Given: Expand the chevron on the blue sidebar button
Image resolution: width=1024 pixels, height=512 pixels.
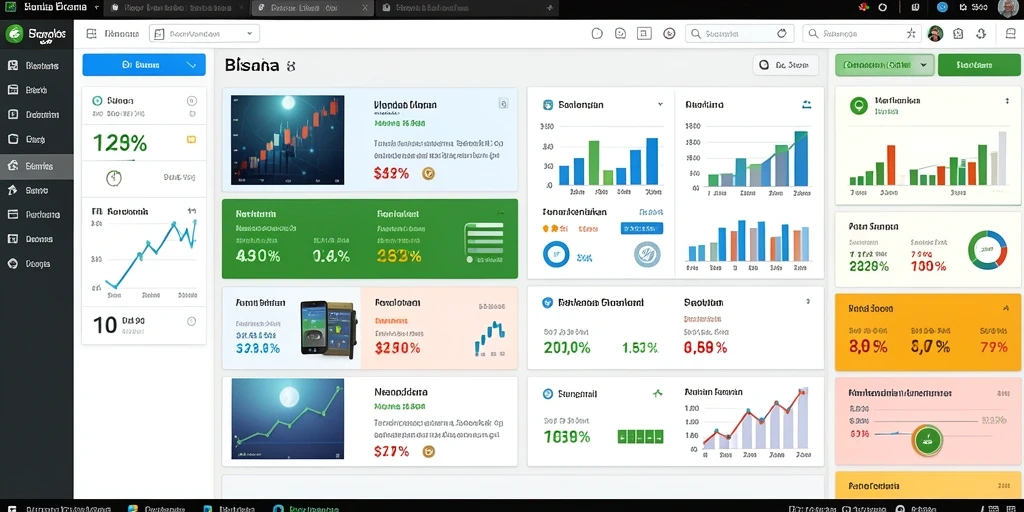Looking at the screenshot, I should [x=191, y=65].
